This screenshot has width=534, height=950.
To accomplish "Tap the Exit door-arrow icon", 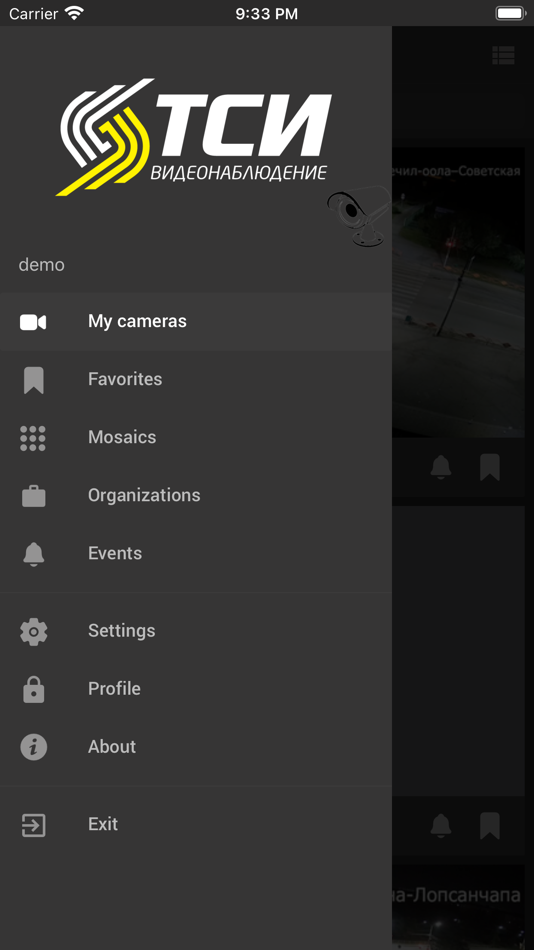I will [x=33, y=825].
